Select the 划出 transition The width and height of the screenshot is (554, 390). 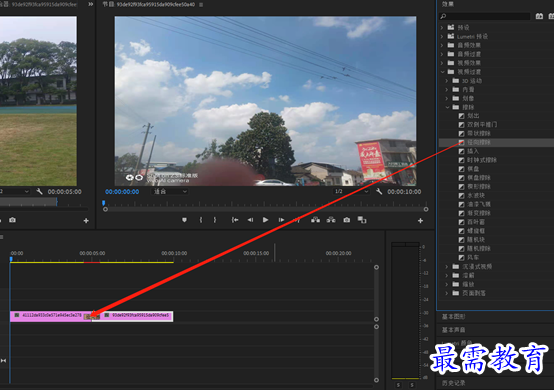tap(473, 116)
